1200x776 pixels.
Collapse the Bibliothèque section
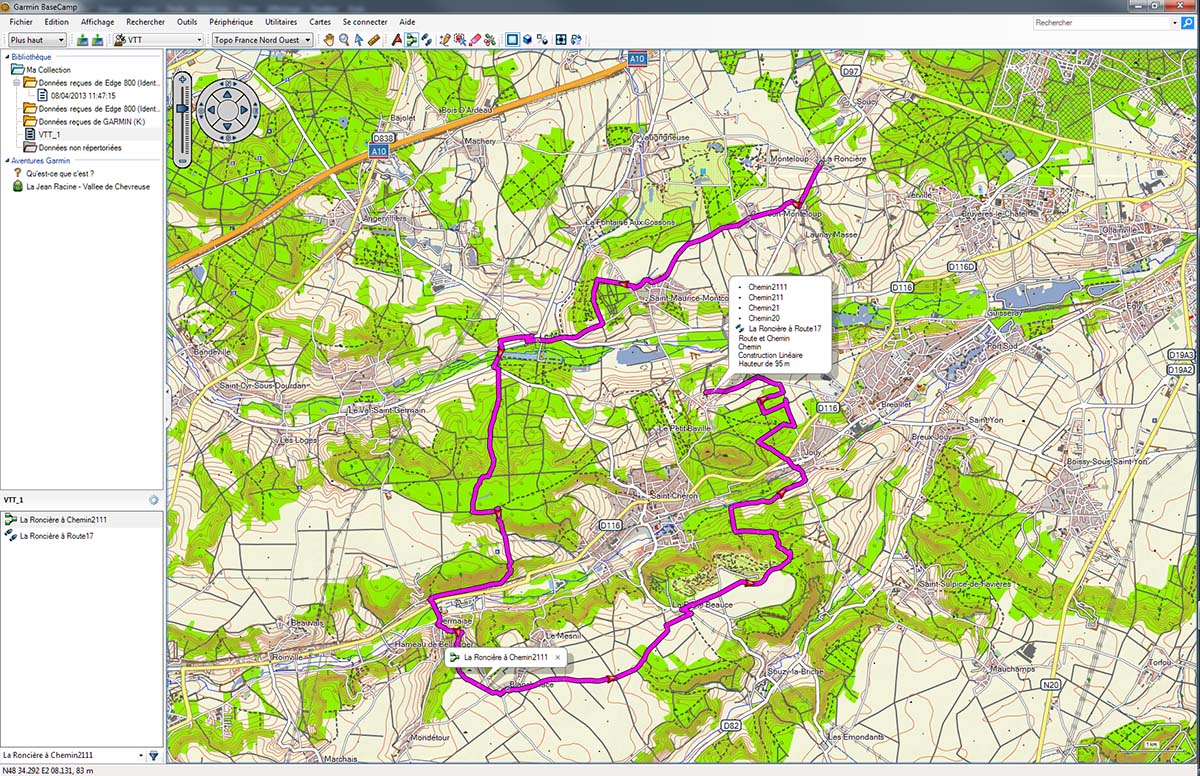[5, 57]
